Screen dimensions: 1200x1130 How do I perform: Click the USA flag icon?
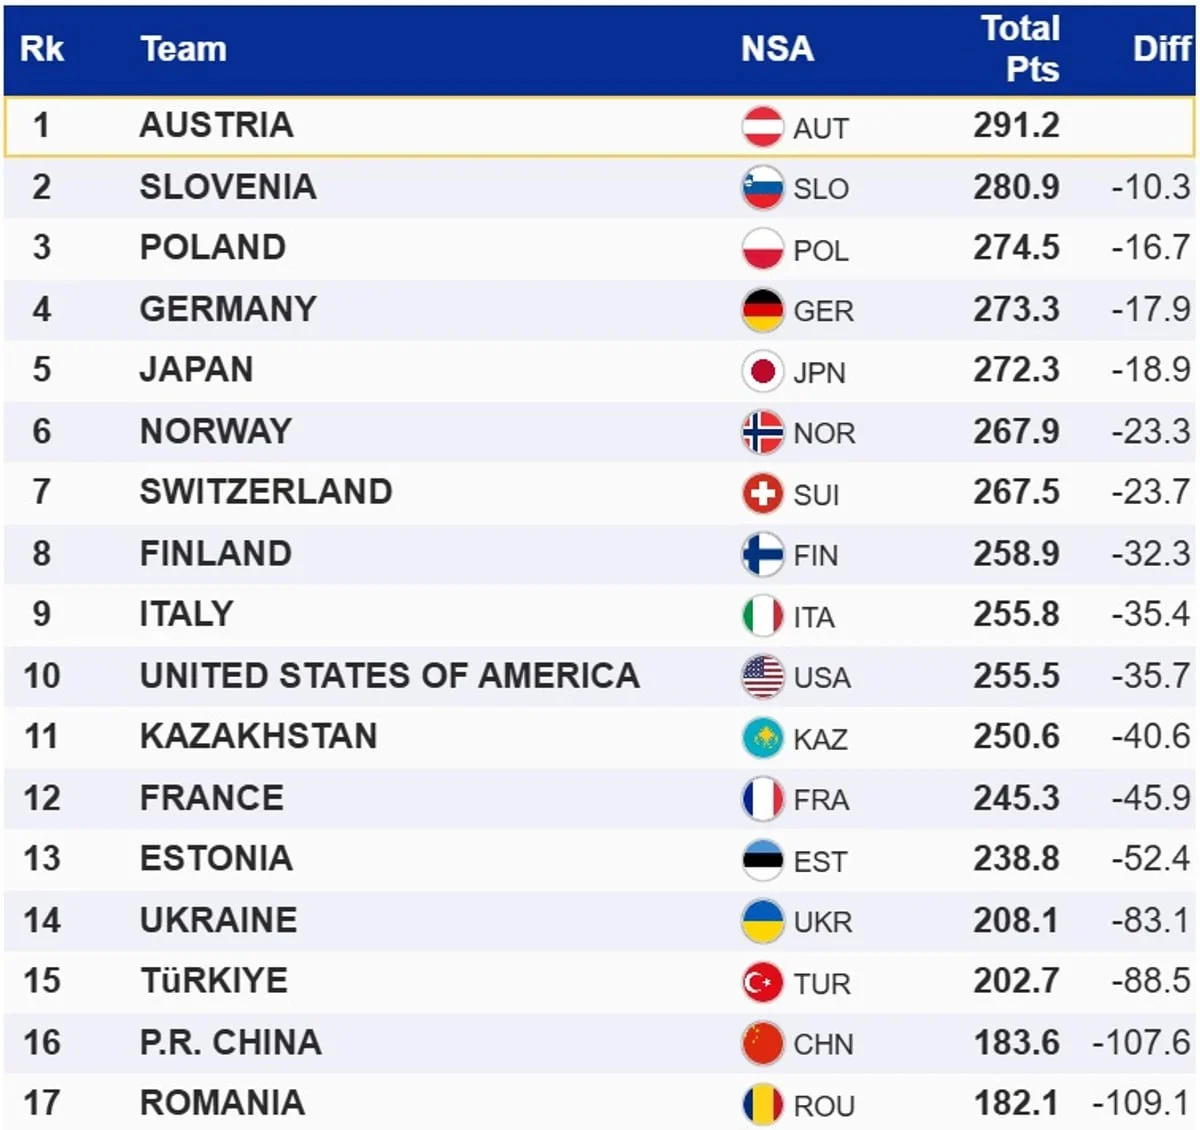click(x=762, y=677)
